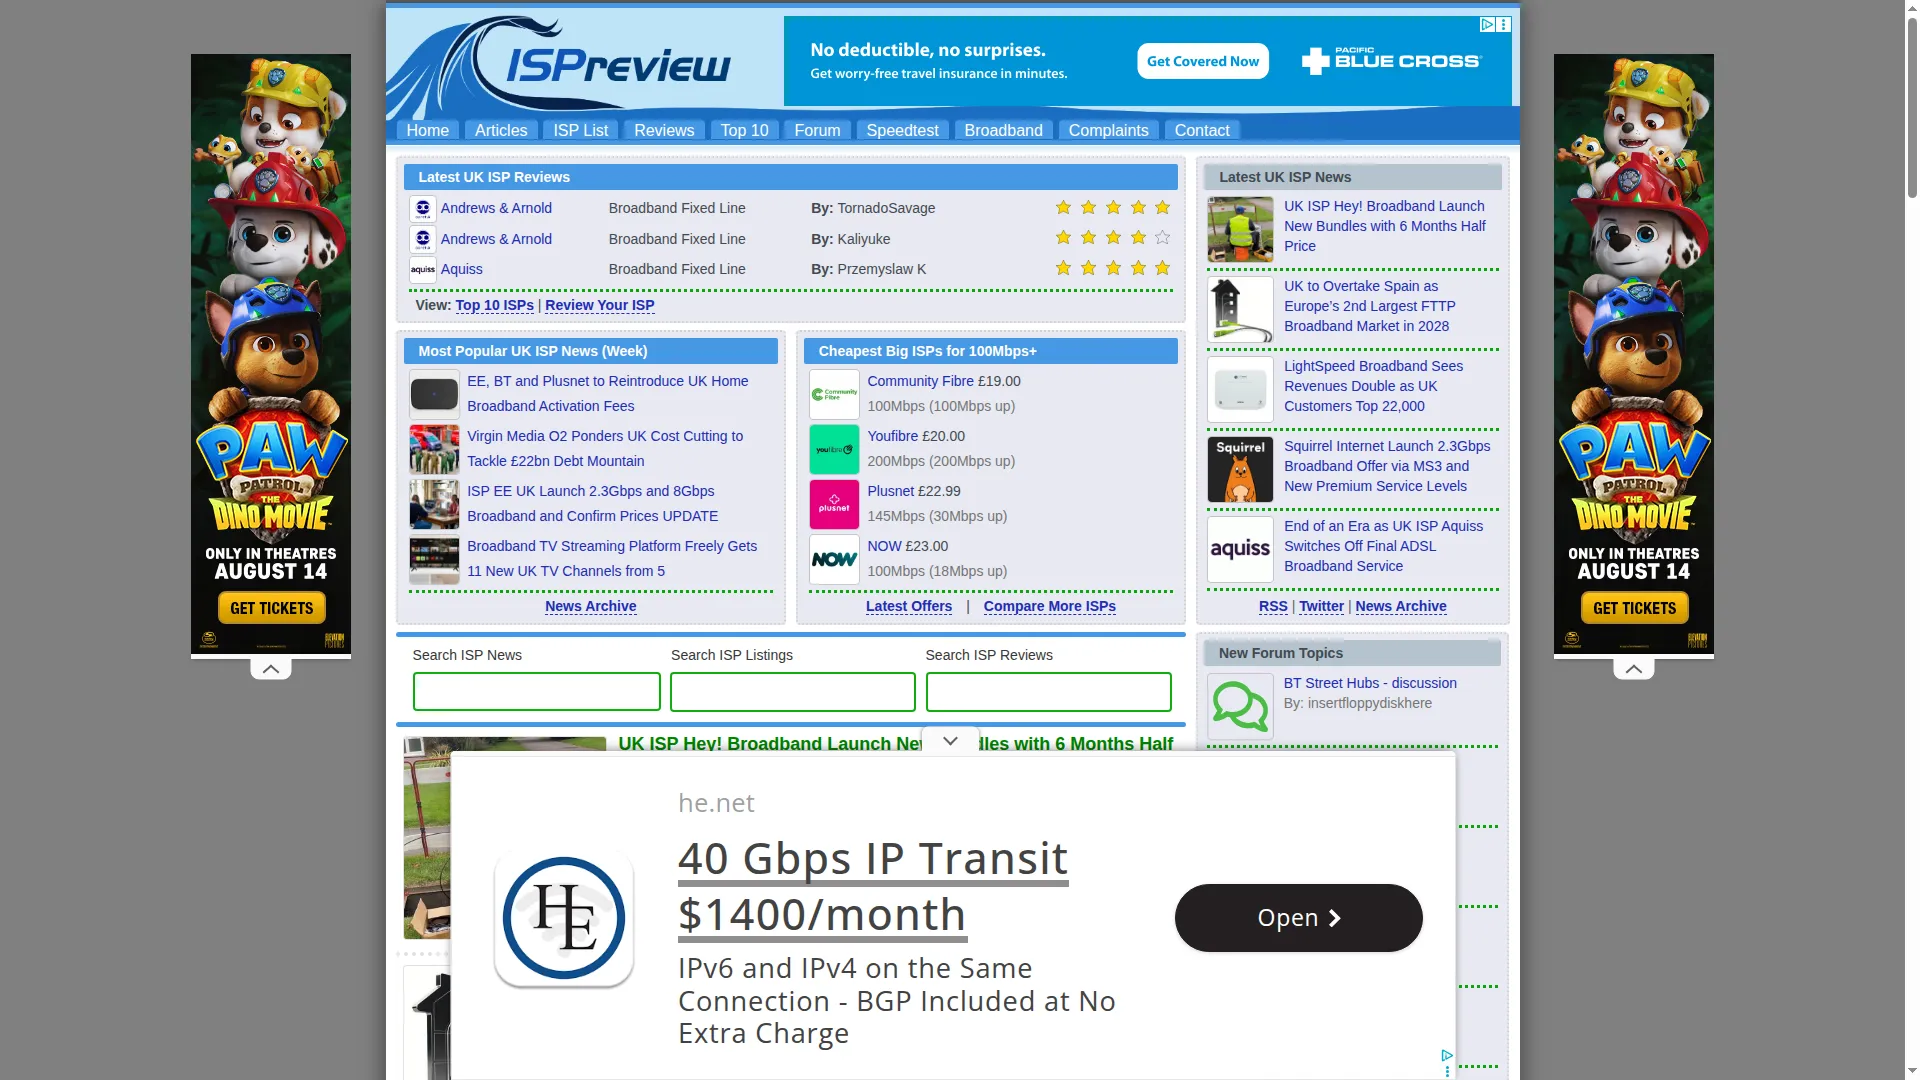Viewport: 1920px width, 1080px height.
Task: Open the Top 10 menu tab
Action: (745, 130)
